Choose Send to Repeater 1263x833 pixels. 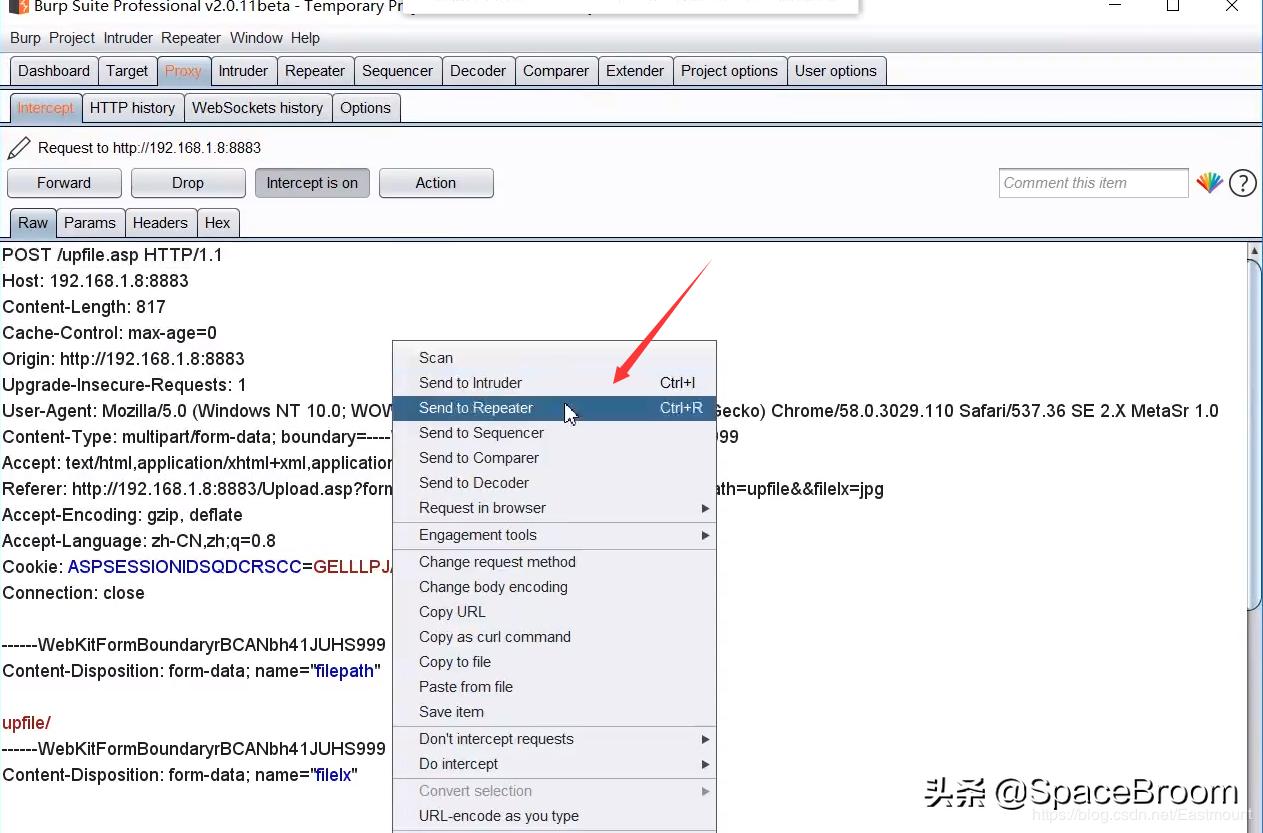(x=555, y=408)
